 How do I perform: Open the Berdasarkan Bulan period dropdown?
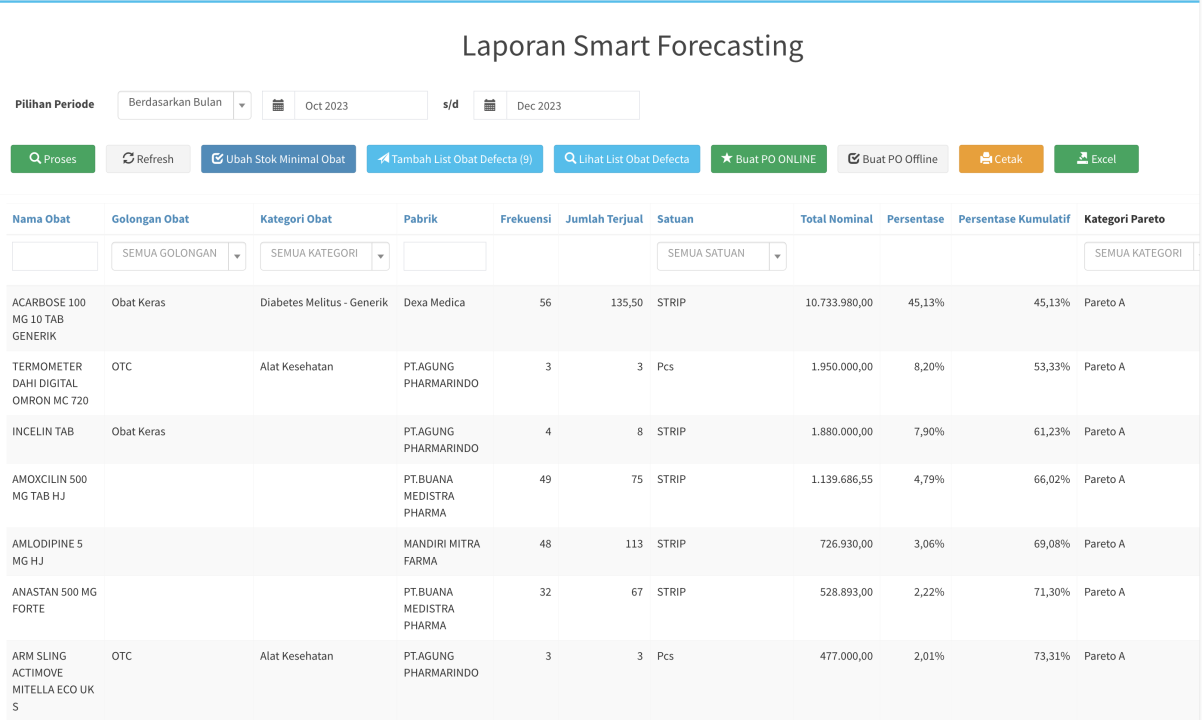pos(185,104)
